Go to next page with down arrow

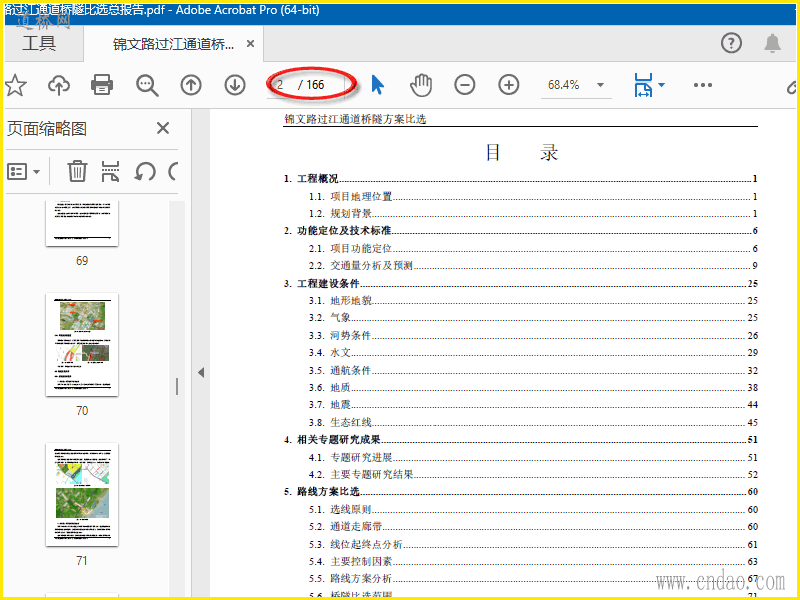coord(235,85)
